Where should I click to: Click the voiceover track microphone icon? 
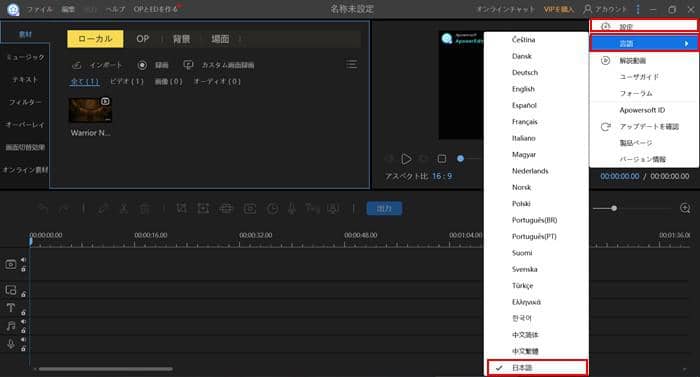click(x=11, y=344)
